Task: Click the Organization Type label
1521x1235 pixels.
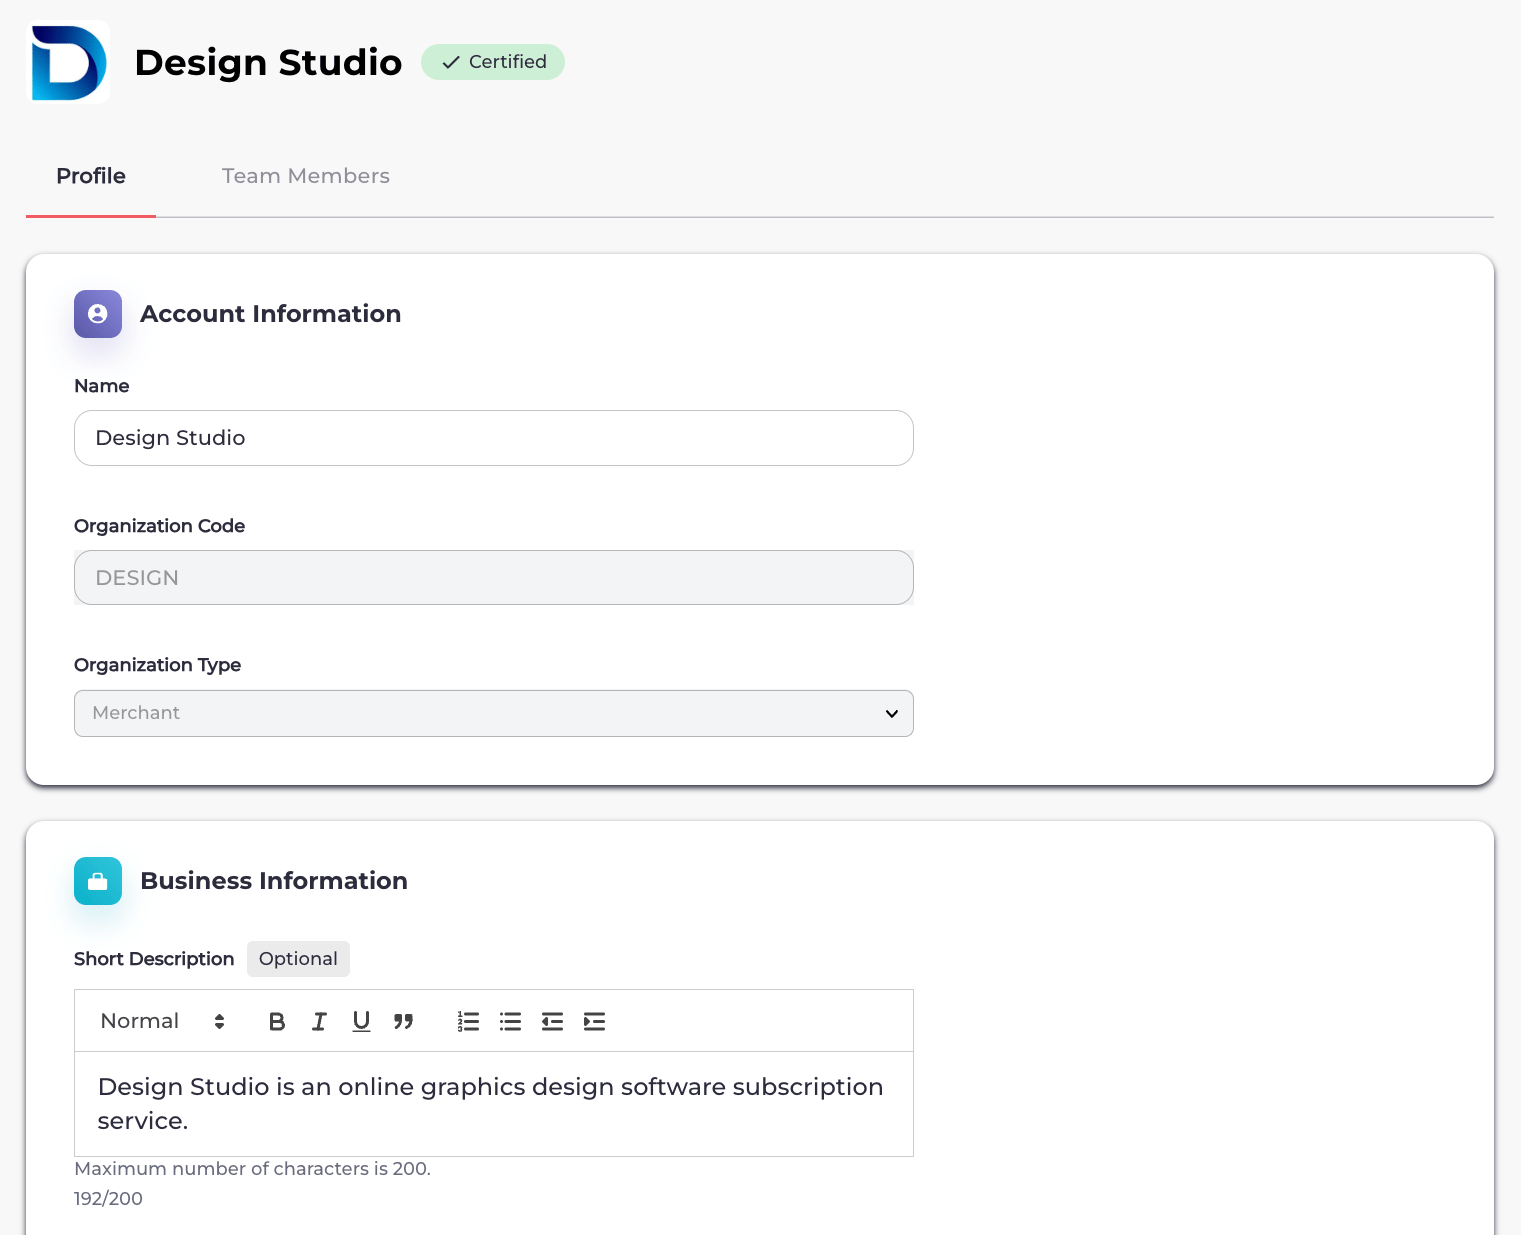Action: click(x=157, y=665)
